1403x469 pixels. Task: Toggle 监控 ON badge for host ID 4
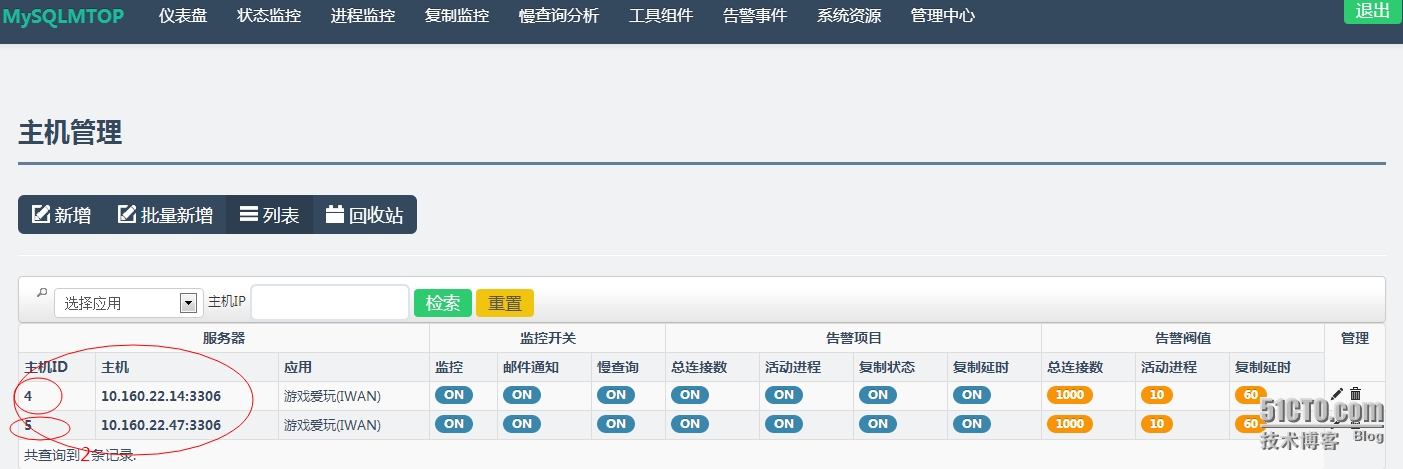point(453,395)
